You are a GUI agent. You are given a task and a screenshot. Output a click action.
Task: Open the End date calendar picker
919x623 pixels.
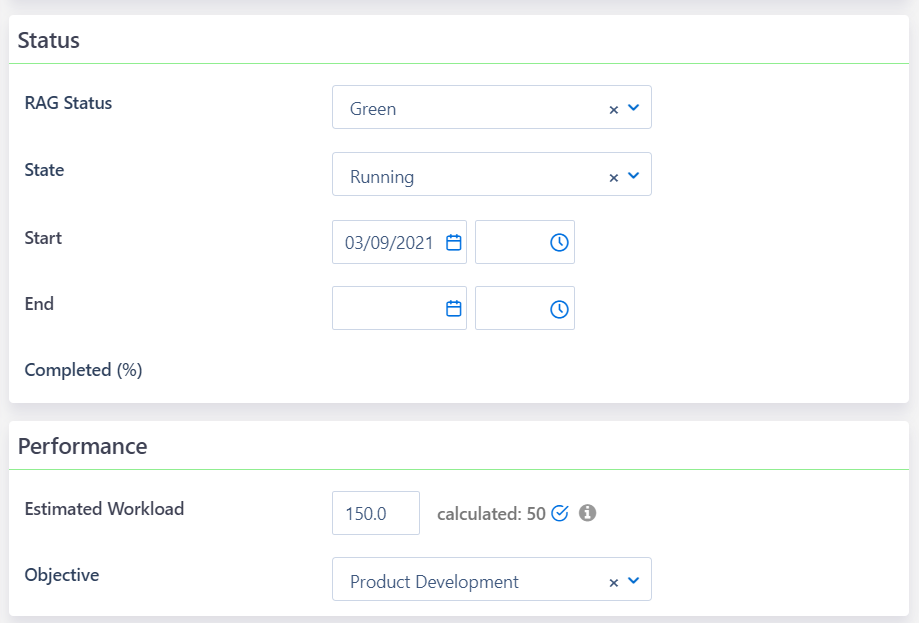pyautogui.click(x=454, y=307)
